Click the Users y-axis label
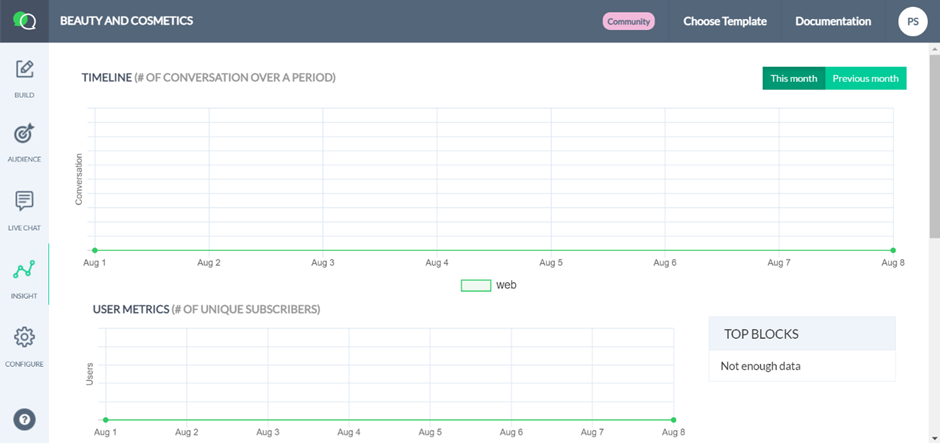Screen dimensions: 940x443 [x=90, y=373]
